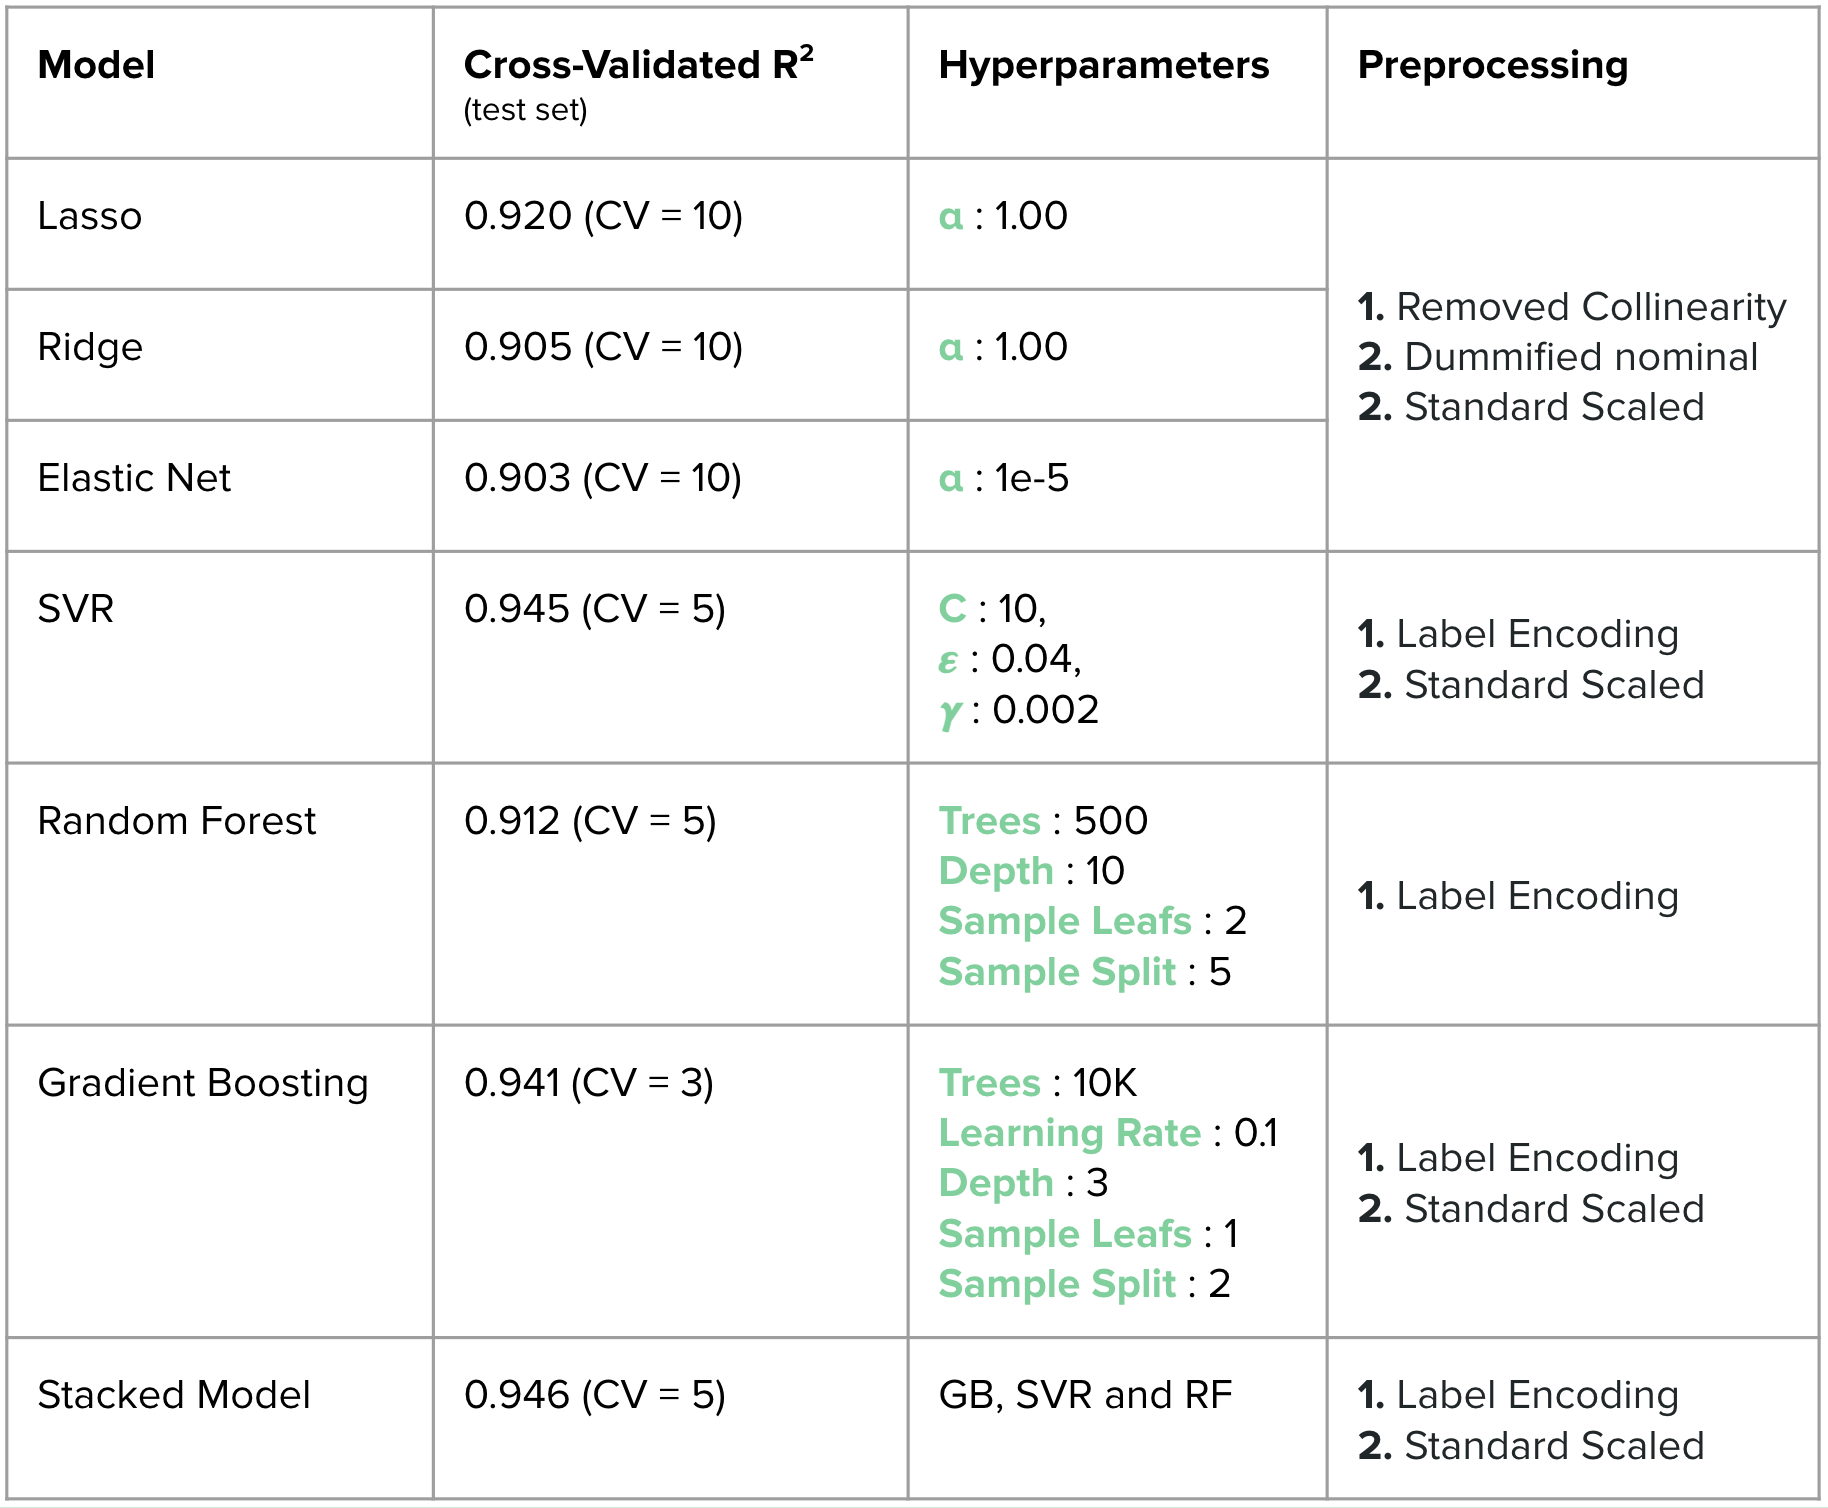1828x1508 pixels.
Task: Click the SVR γ: 0.002 hyperparameter
Action: click(x=1019, y=711)
